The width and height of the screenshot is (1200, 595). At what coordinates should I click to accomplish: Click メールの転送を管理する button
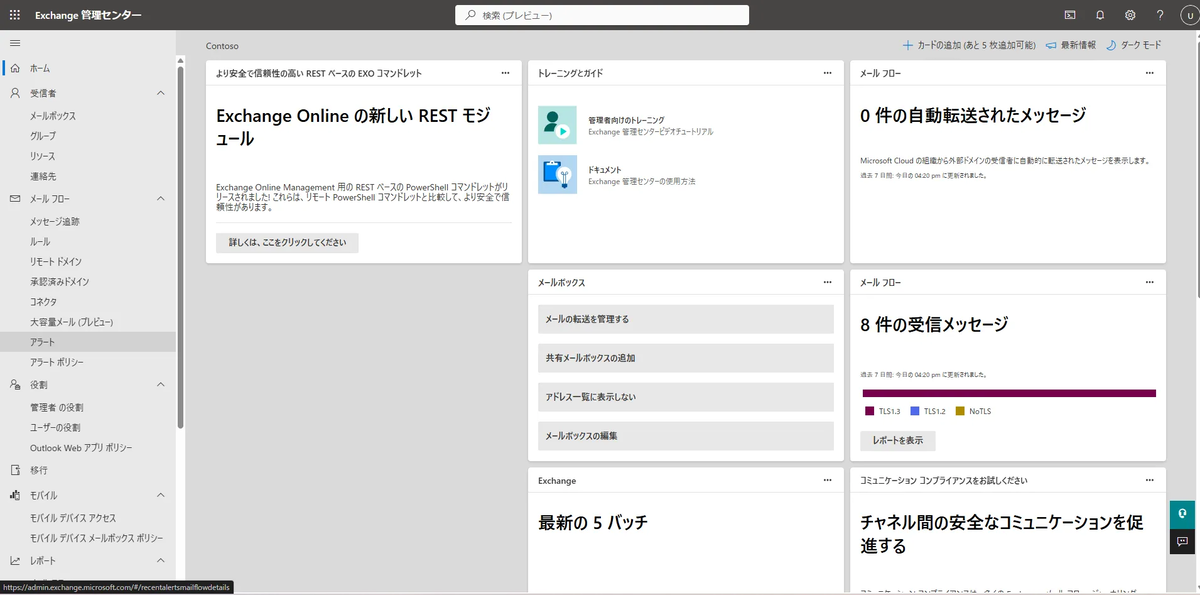pyautogui.click(x=686, y=319)
